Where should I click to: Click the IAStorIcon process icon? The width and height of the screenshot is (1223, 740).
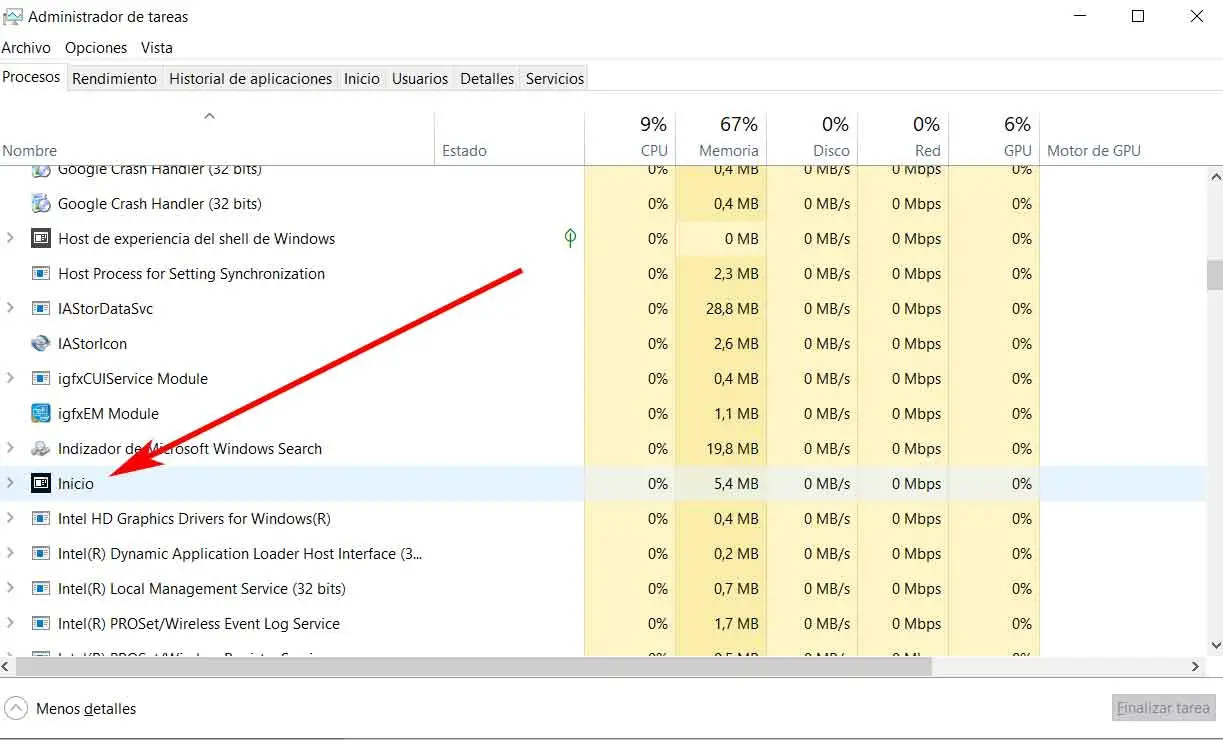tap(41, 344)
